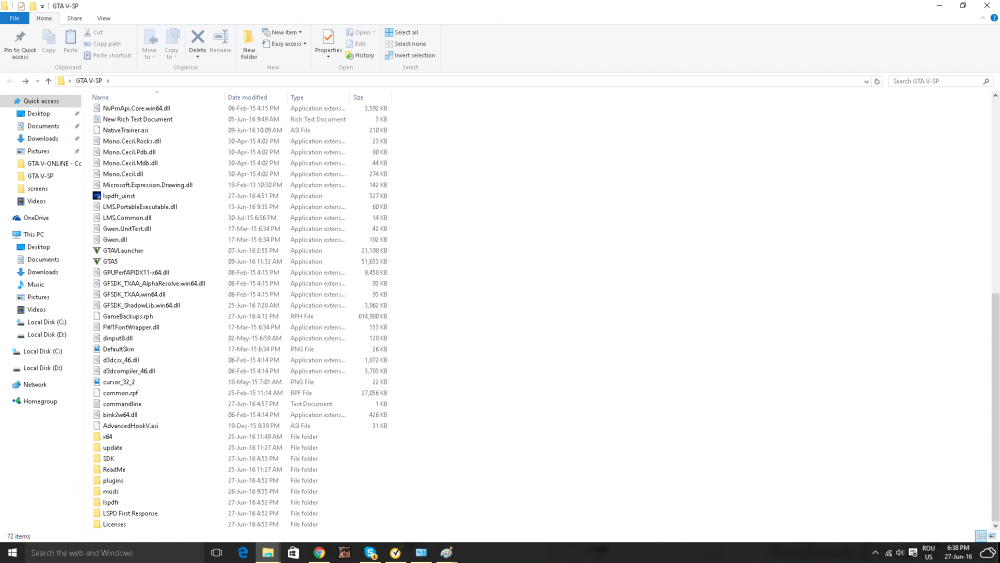The width and height of the screenshot is (1000, 563).
Task: Click the Open button in ribbon
Action: [x=360, y=32]
